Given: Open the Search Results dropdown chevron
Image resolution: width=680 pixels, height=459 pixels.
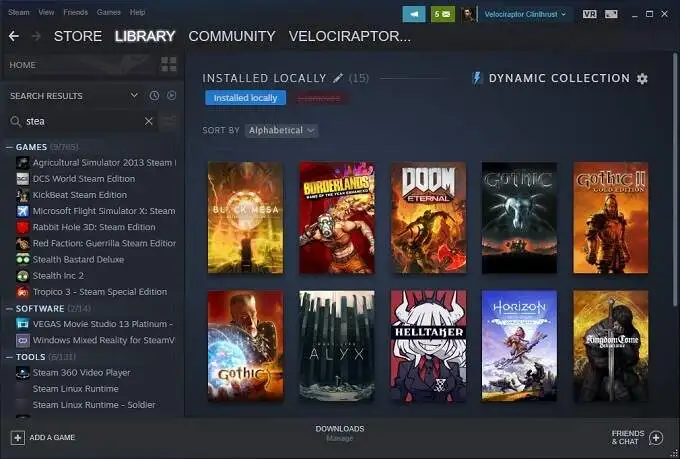Looking at the screenshot, I should coord(134,95).
